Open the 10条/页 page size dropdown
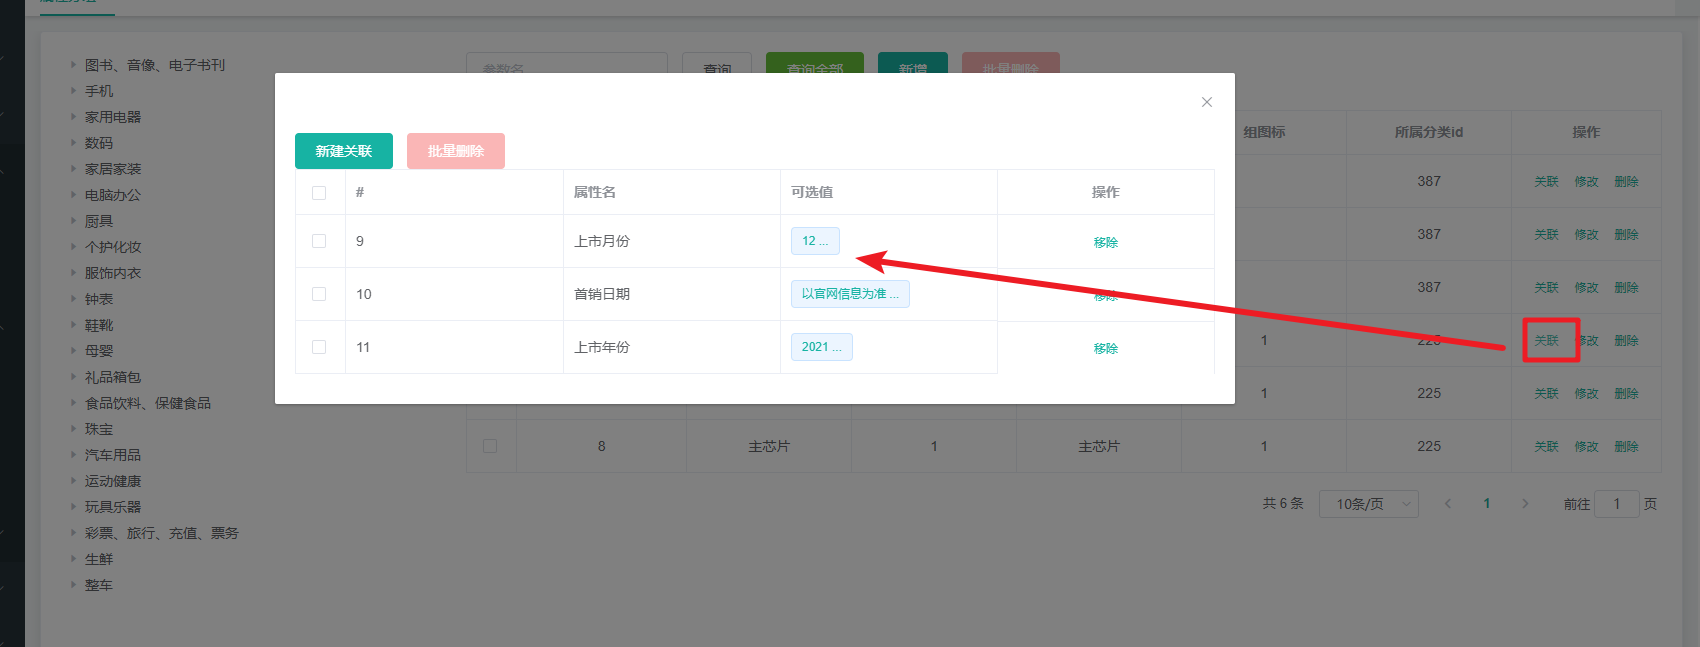Viewport: 1700px width, 647px height. click(1368, 504)
